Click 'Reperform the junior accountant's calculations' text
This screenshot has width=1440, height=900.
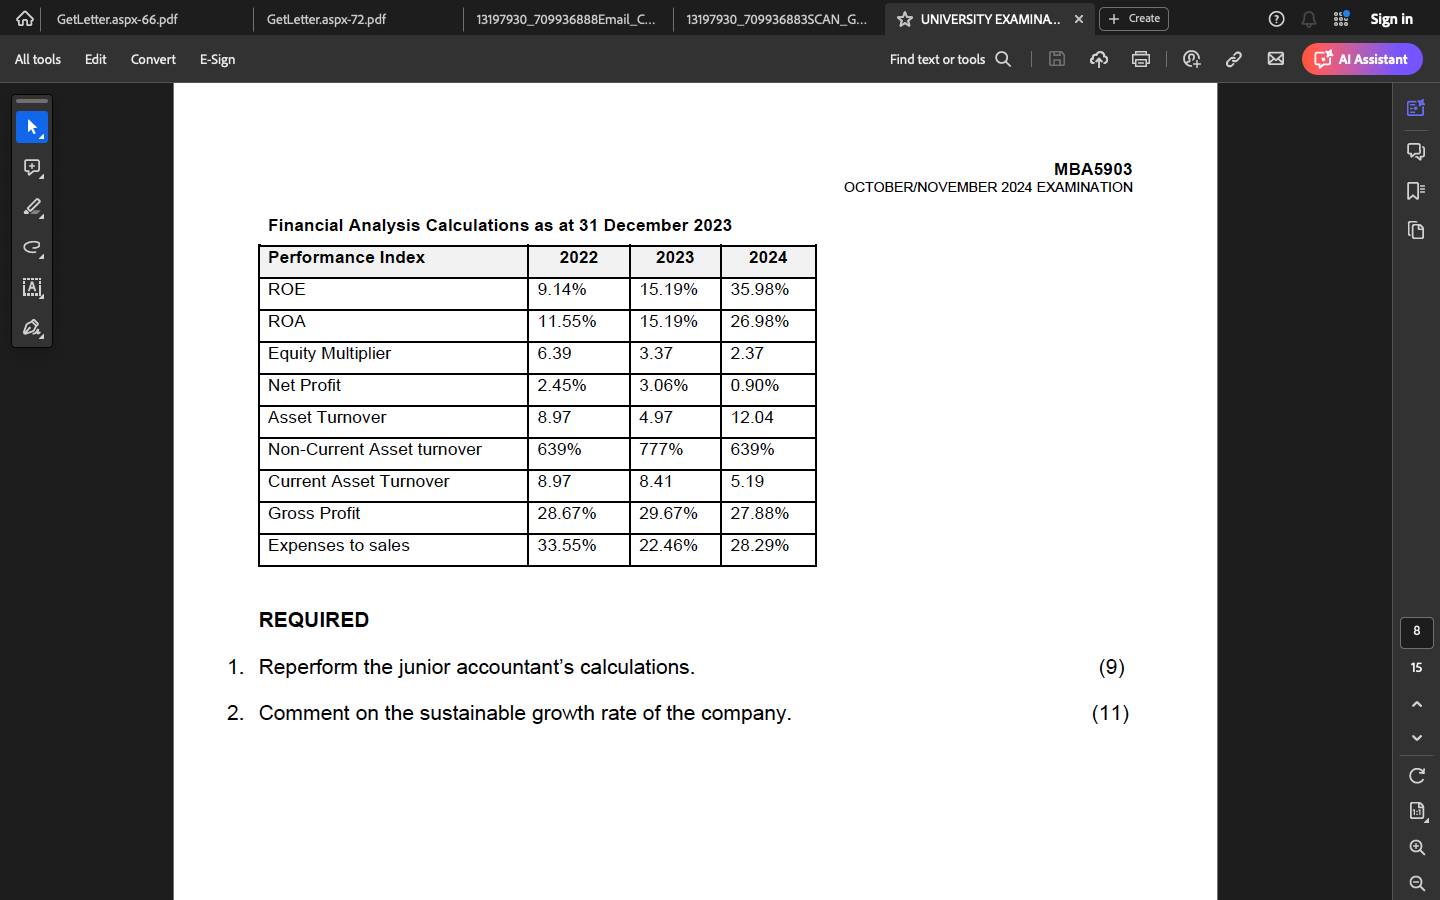click(x=476, y=667)
